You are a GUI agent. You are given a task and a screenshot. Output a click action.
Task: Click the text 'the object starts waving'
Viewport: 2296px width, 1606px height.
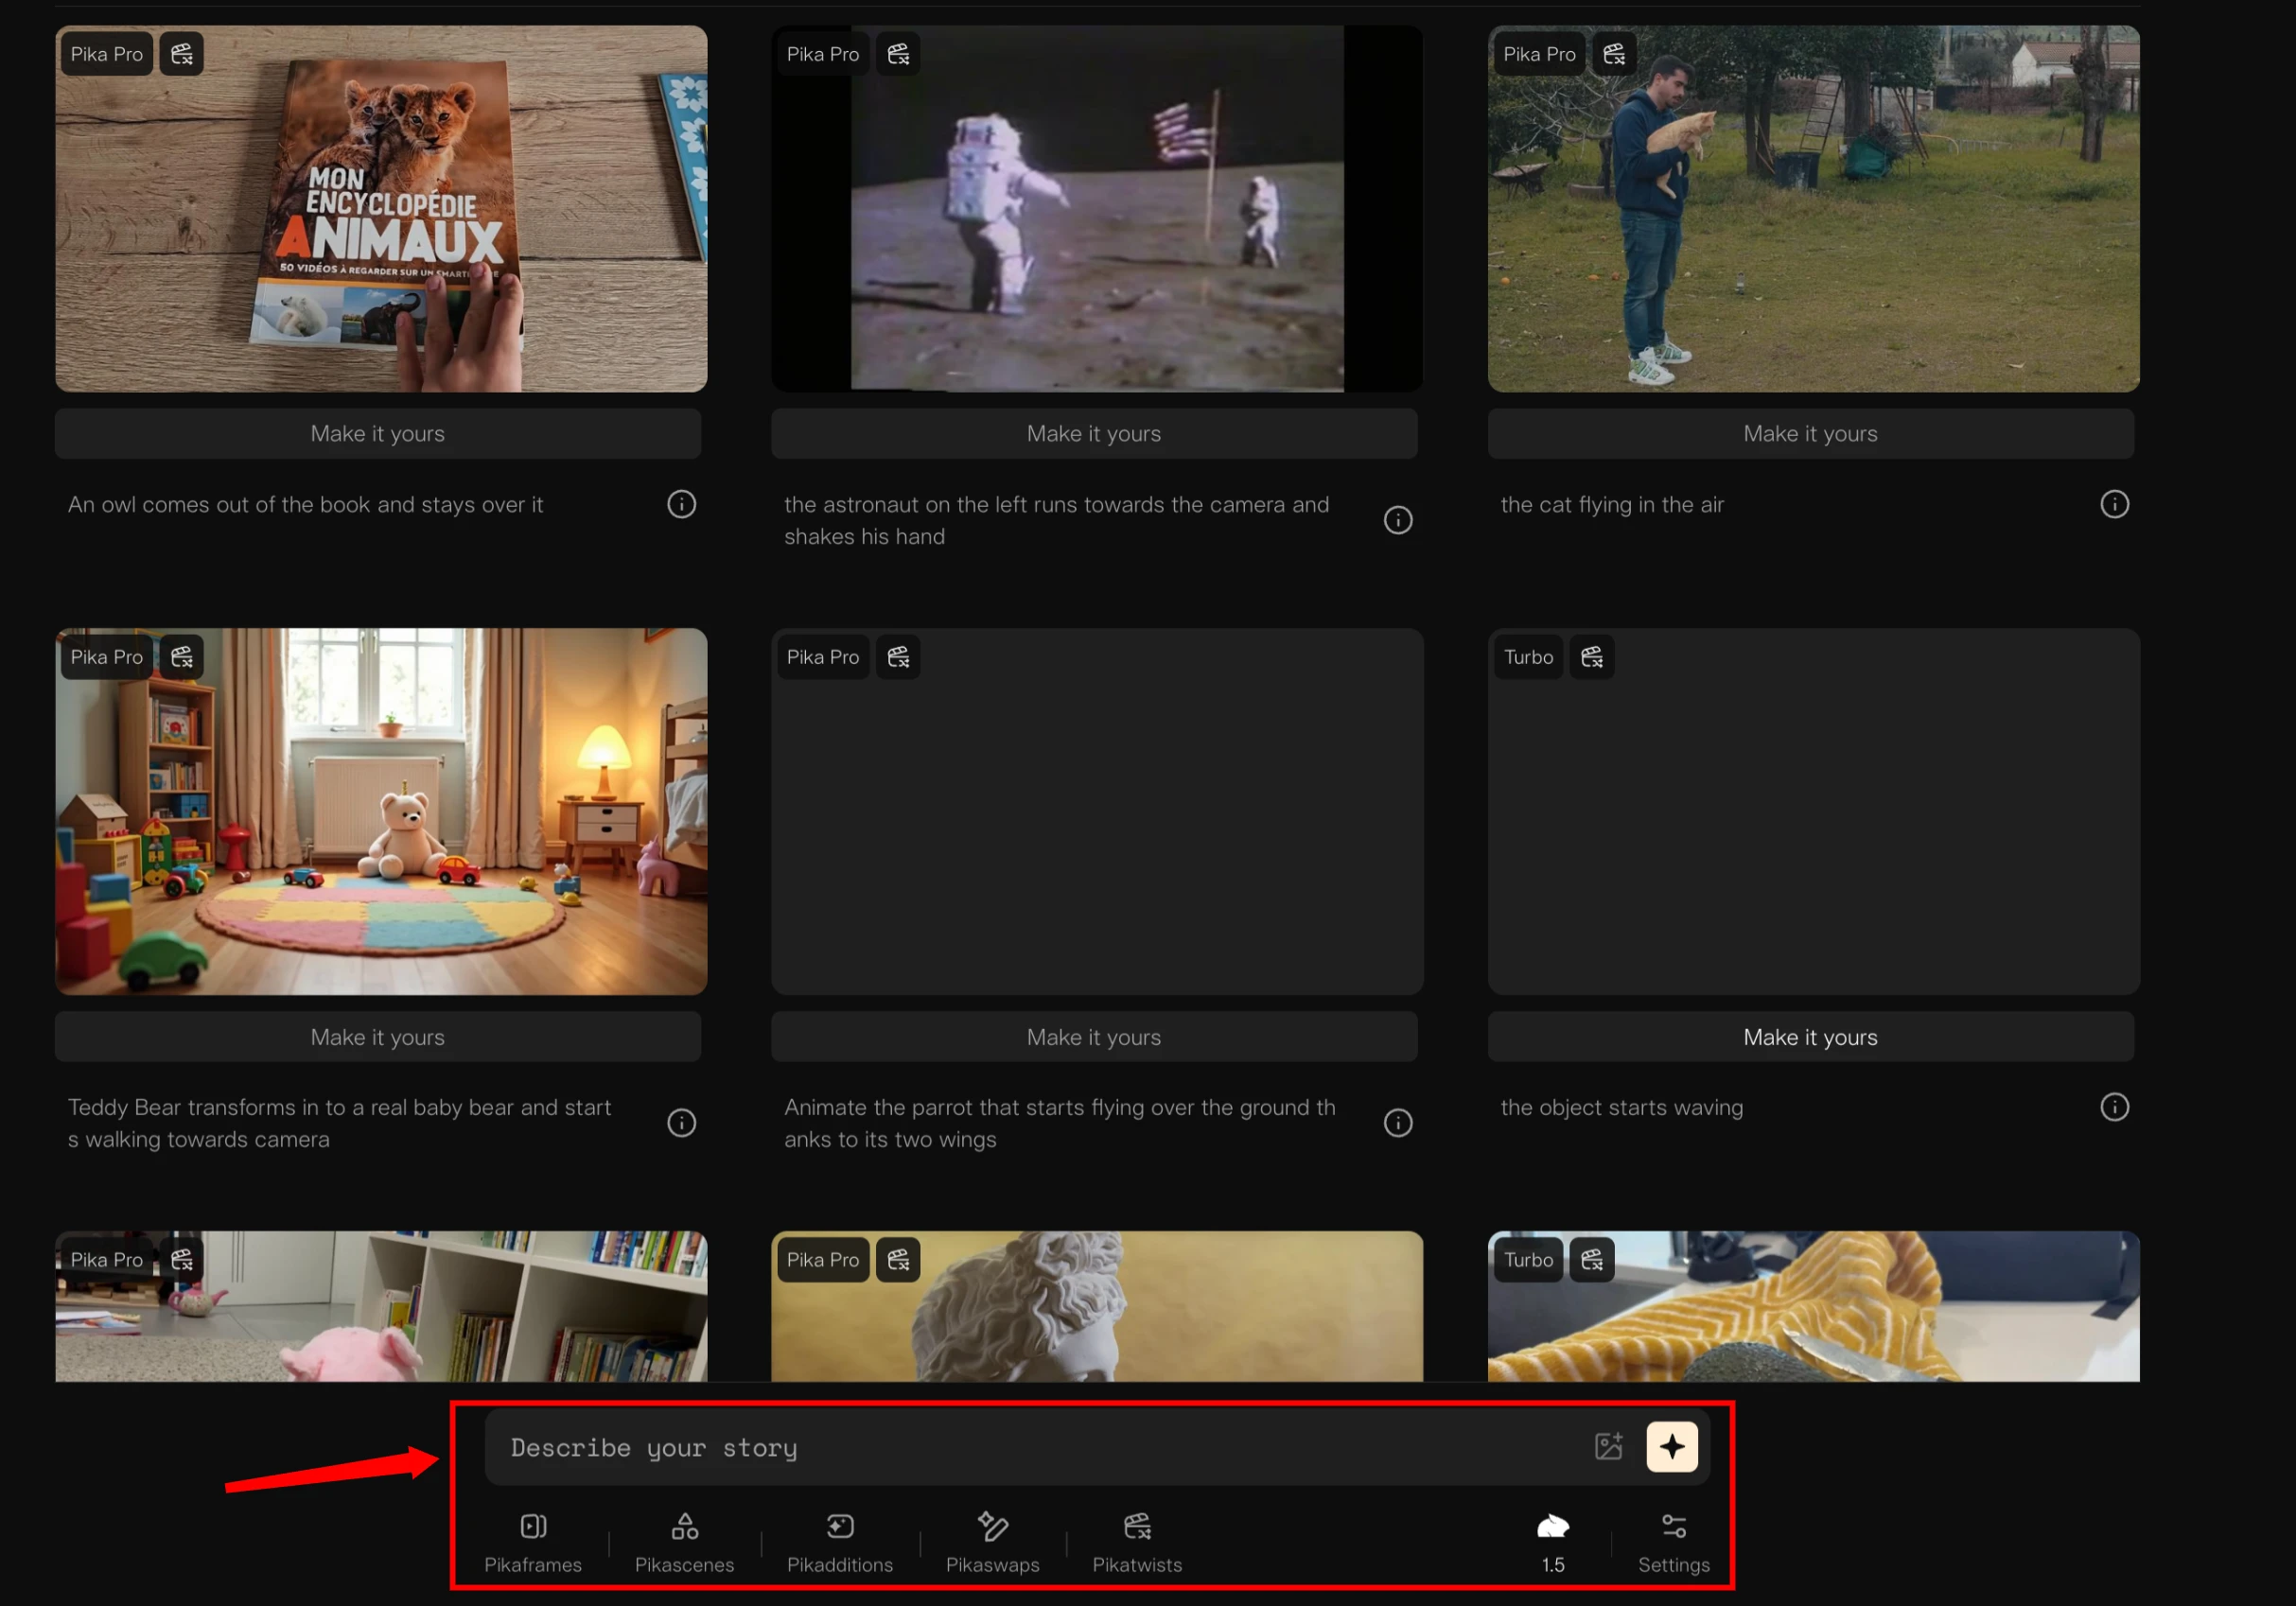click(1622, 1108)
